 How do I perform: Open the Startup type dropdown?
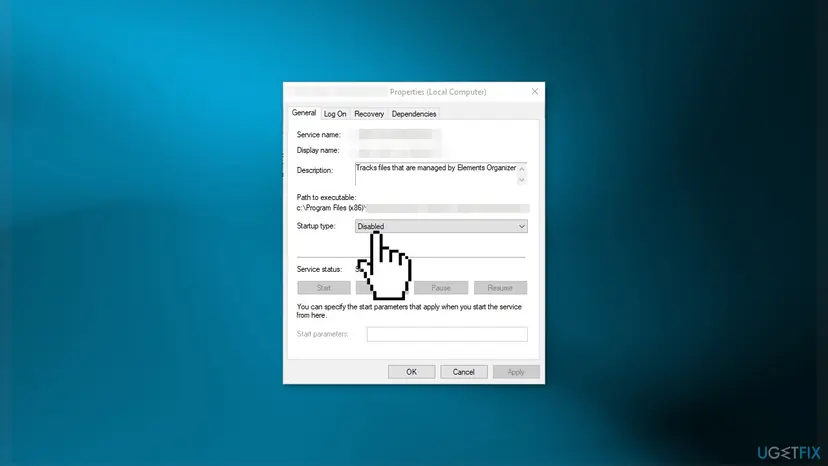point(441,226)
